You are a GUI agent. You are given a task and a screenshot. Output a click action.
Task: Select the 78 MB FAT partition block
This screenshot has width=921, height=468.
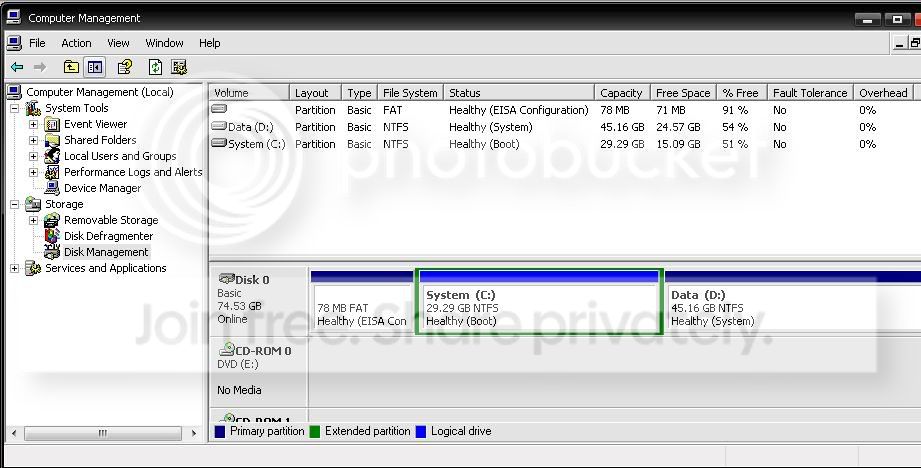pyautogui.click(x=362, y=301)
